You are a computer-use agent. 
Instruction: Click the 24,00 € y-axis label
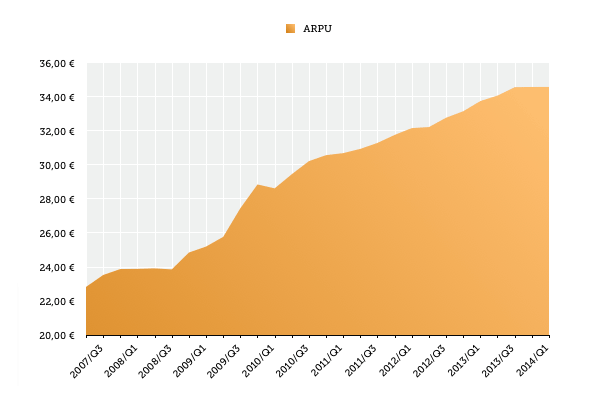[x=57, y=268]
